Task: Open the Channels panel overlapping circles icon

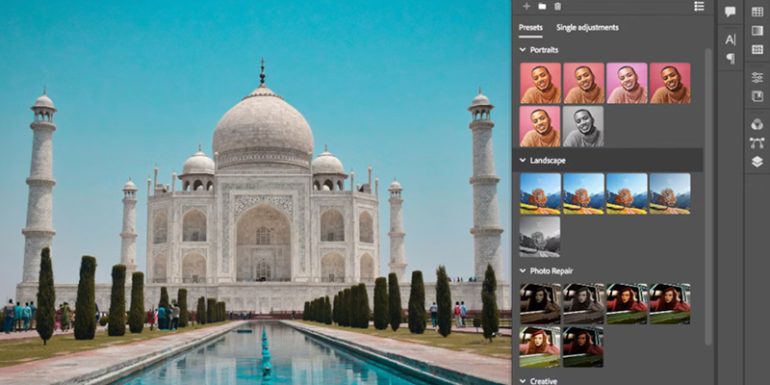Action: coord(757,124)
